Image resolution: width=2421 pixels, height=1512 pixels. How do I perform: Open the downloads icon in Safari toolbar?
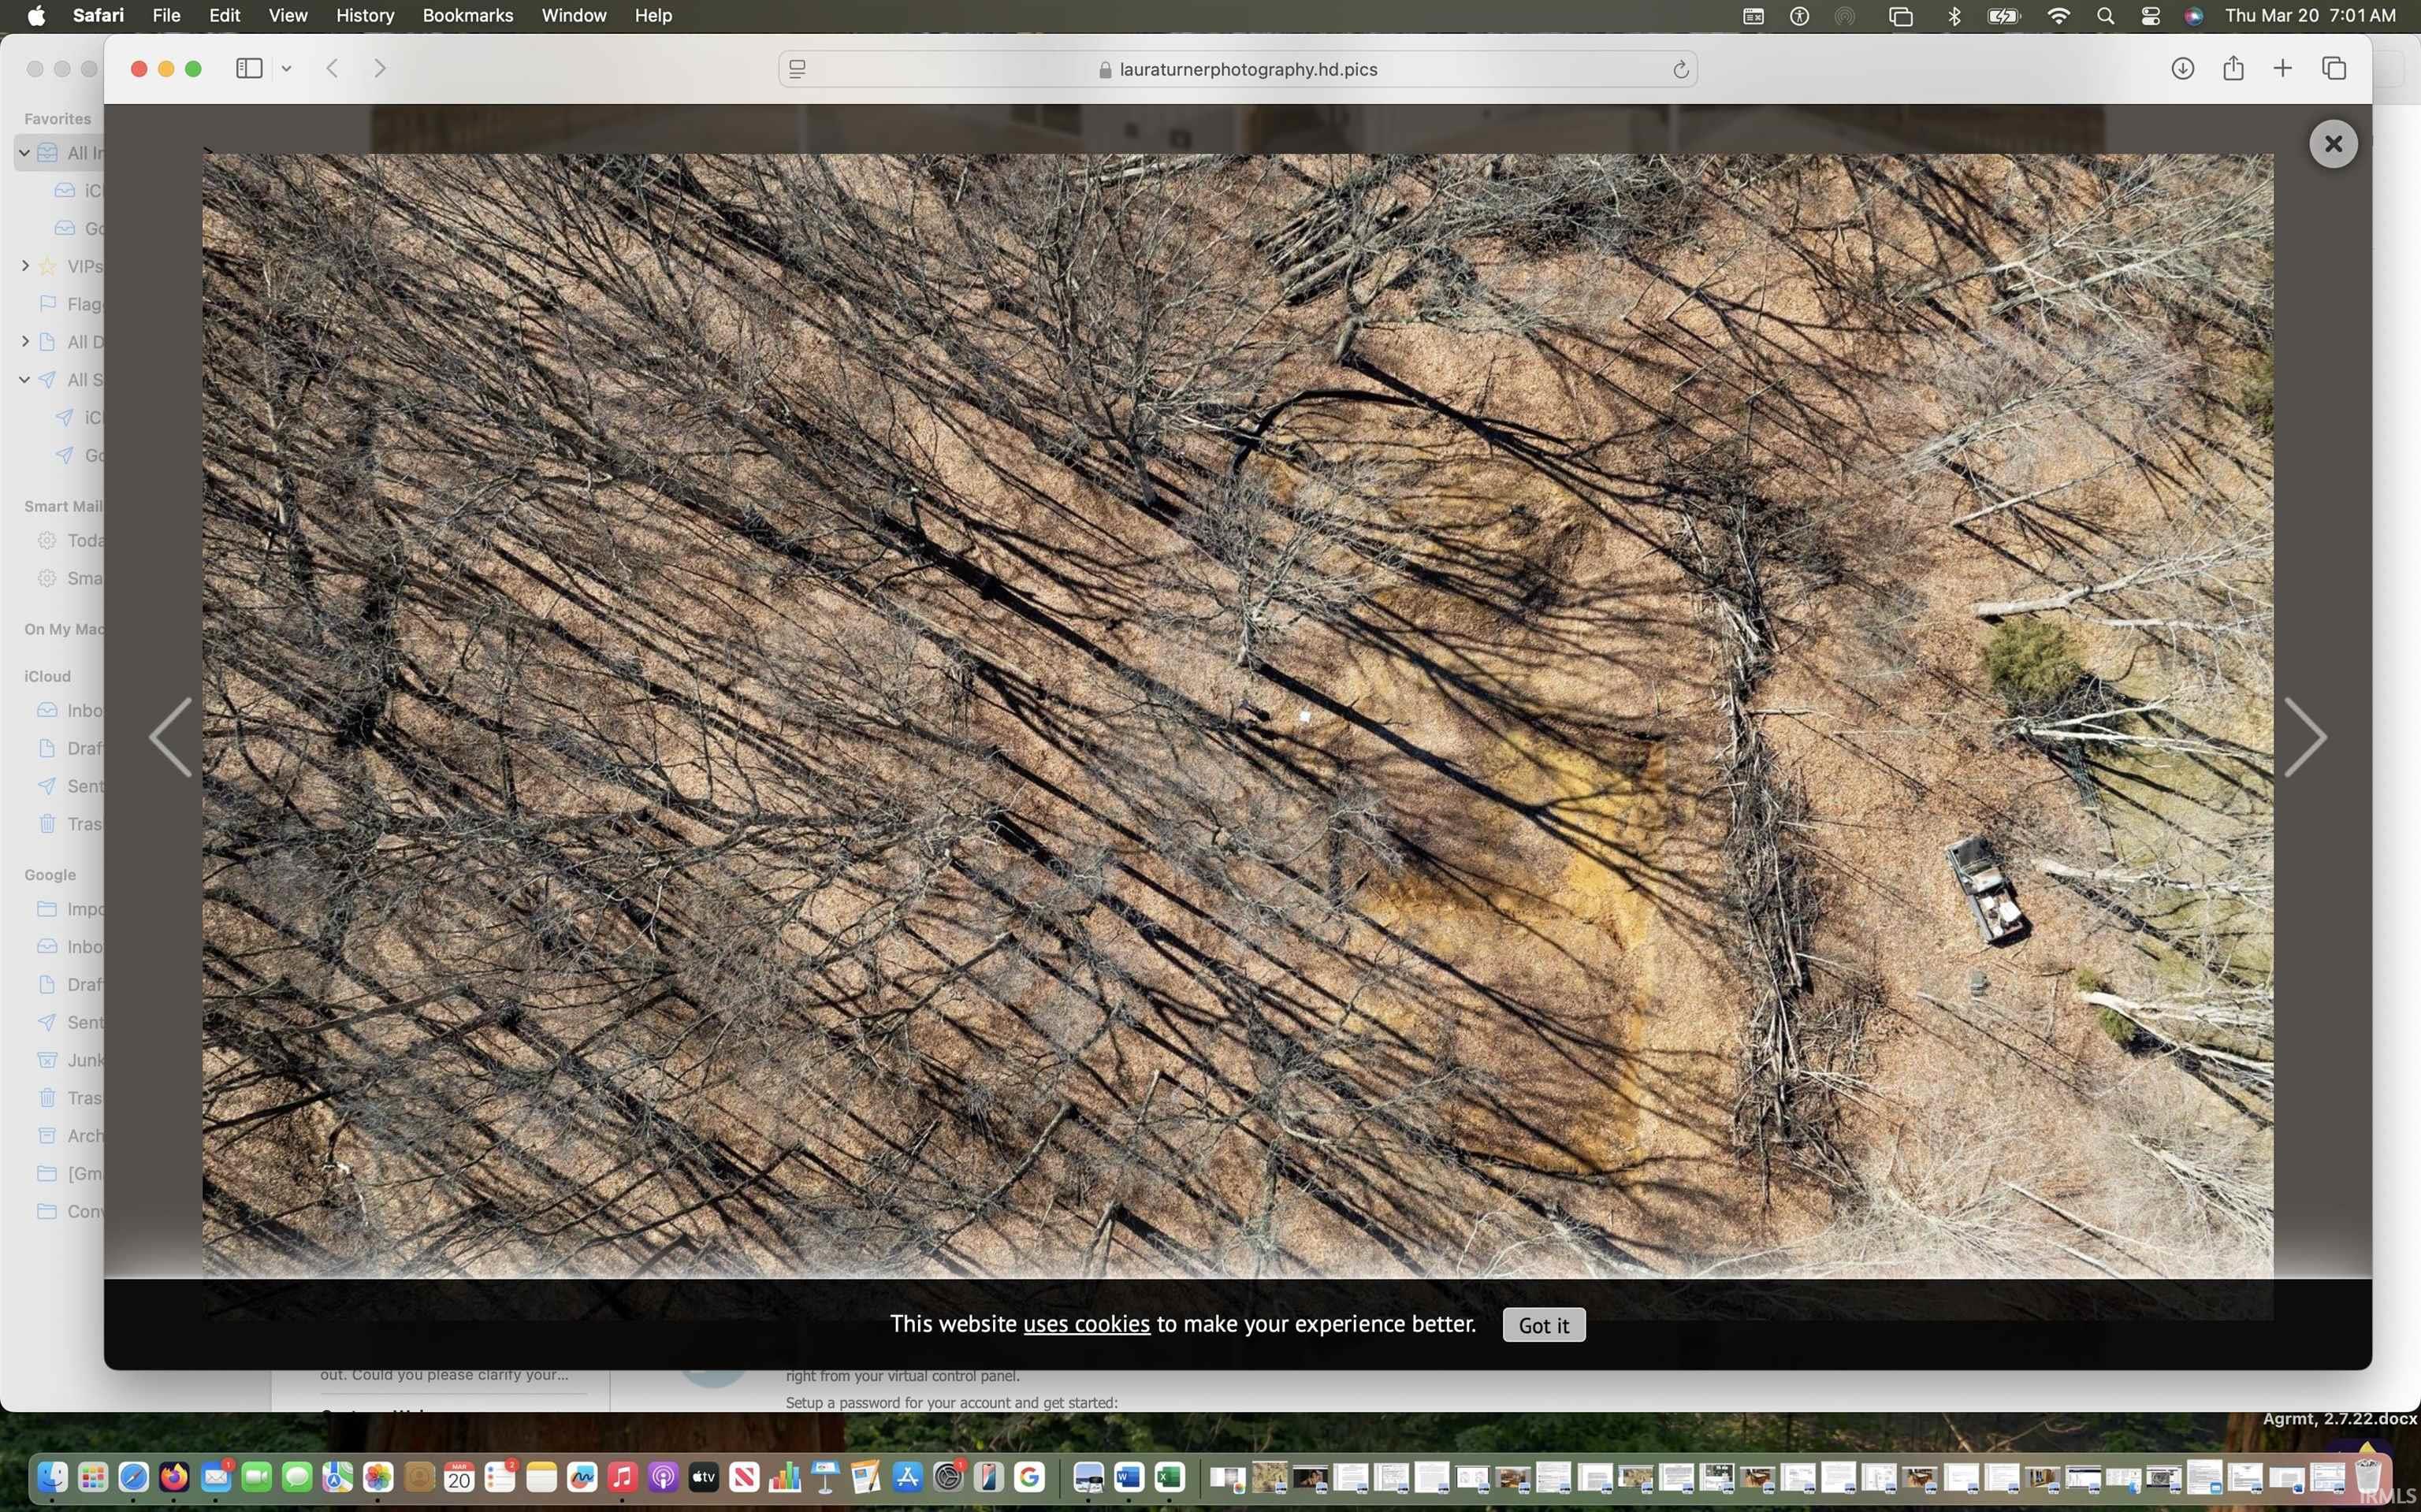tap(2182, 68)
